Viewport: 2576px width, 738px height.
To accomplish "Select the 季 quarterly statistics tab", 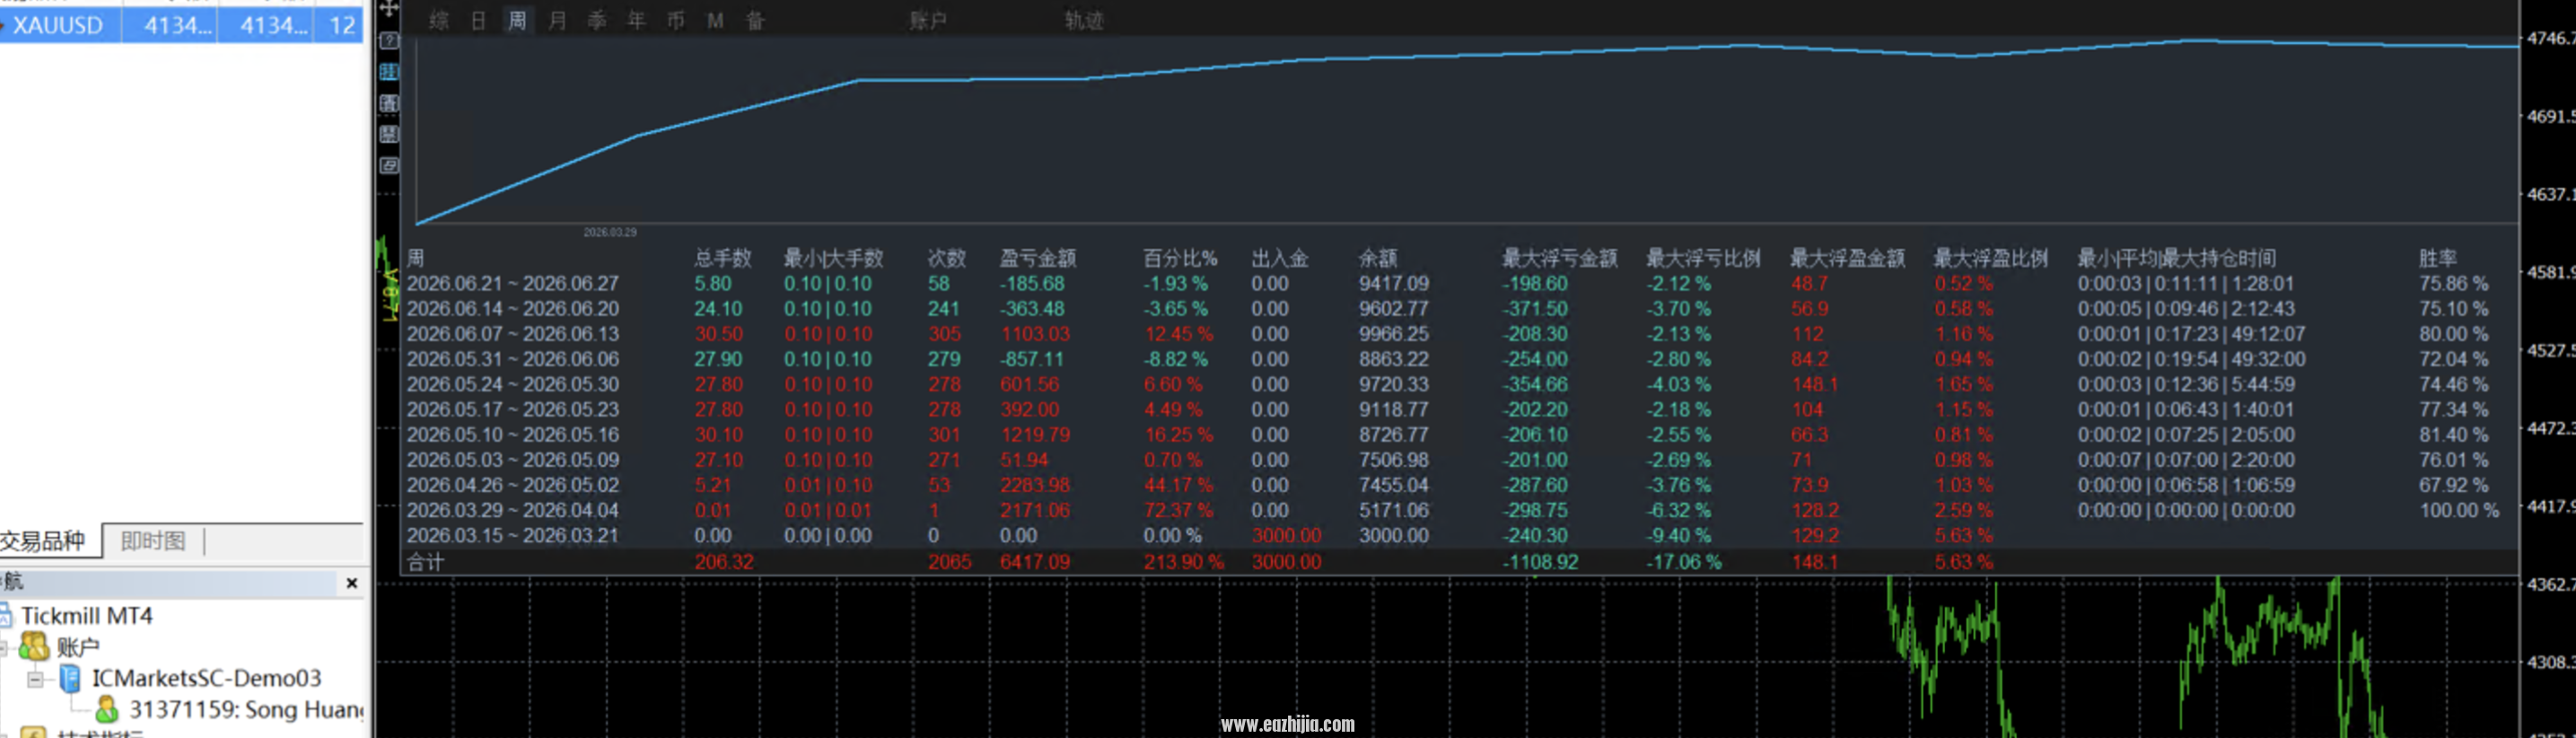I will point(597,20).
